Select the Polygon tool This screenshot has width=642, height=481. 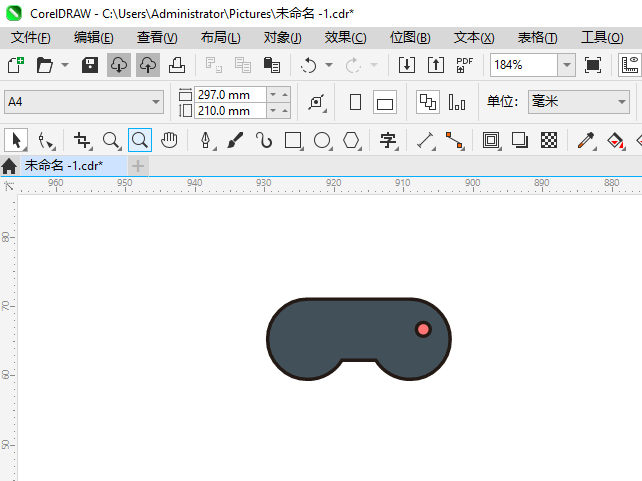pos(351,140)
